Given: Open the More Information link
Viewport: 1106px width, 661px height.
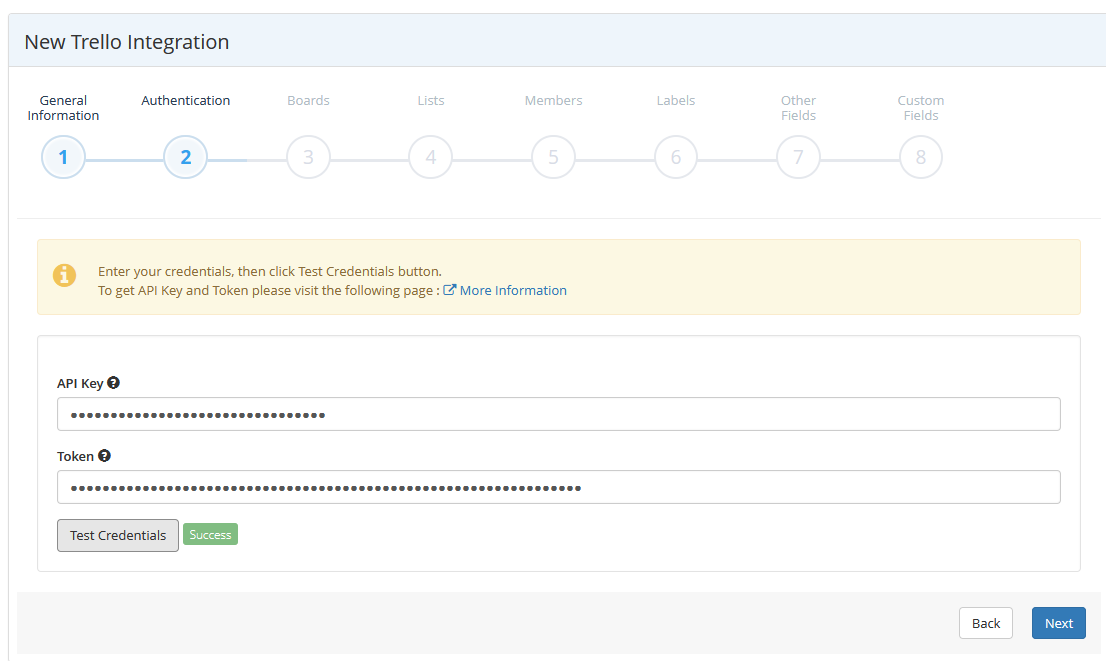Looking at the screenshot, I should [514, 290].
